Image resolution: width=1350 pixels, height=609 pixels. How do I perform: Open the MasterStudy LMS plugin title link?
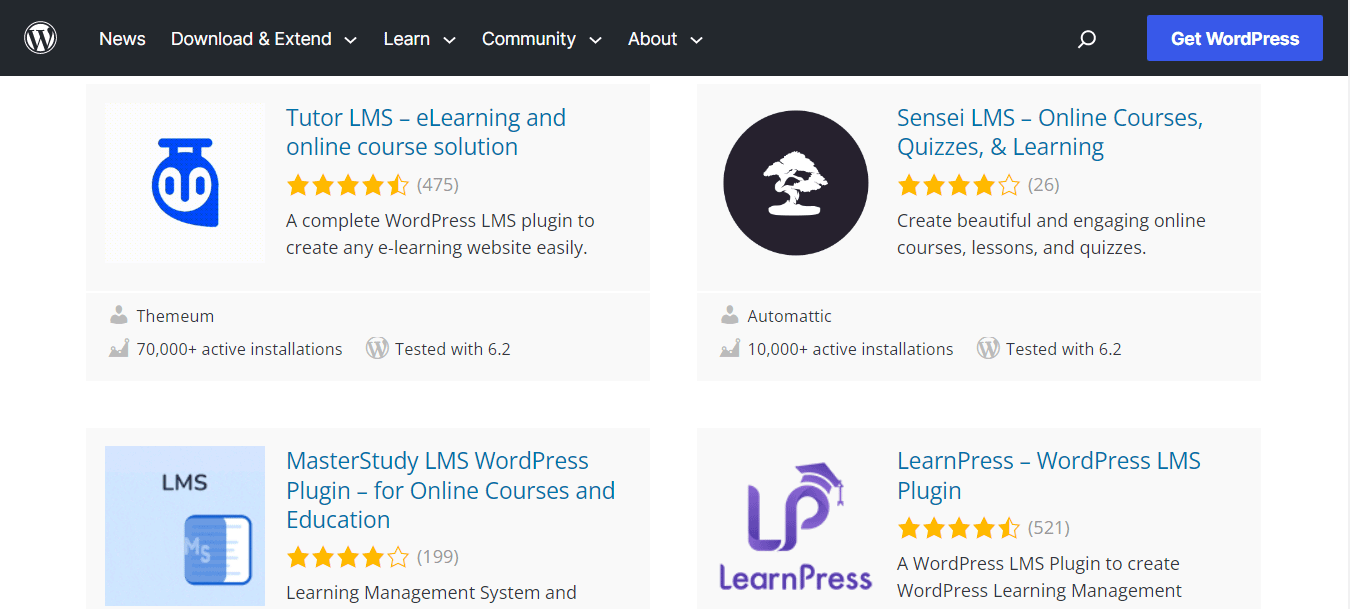[x=450, y=490]
